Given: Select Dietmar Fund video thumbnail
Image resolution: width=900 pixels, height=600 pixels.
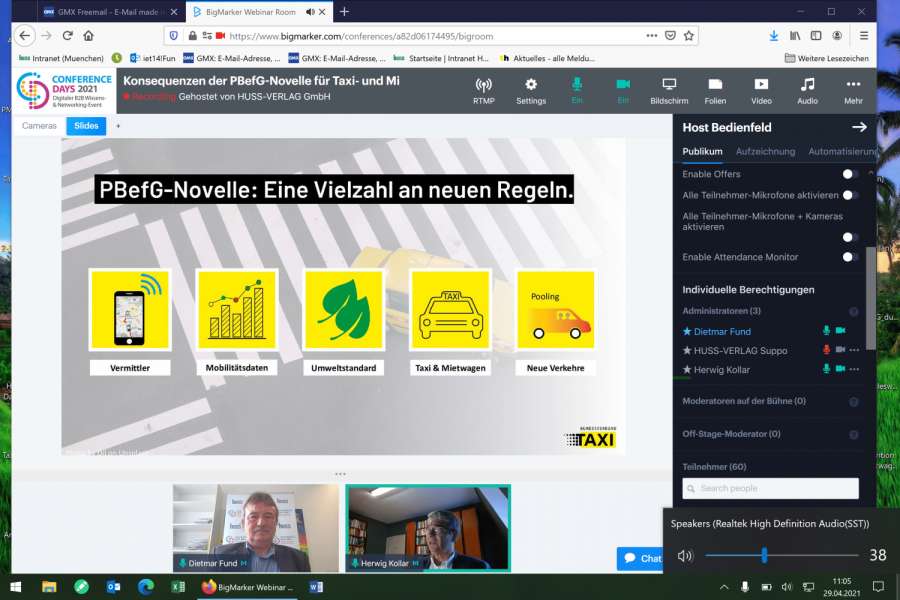Looking at the screenshot, I should [x=256, y=528].
